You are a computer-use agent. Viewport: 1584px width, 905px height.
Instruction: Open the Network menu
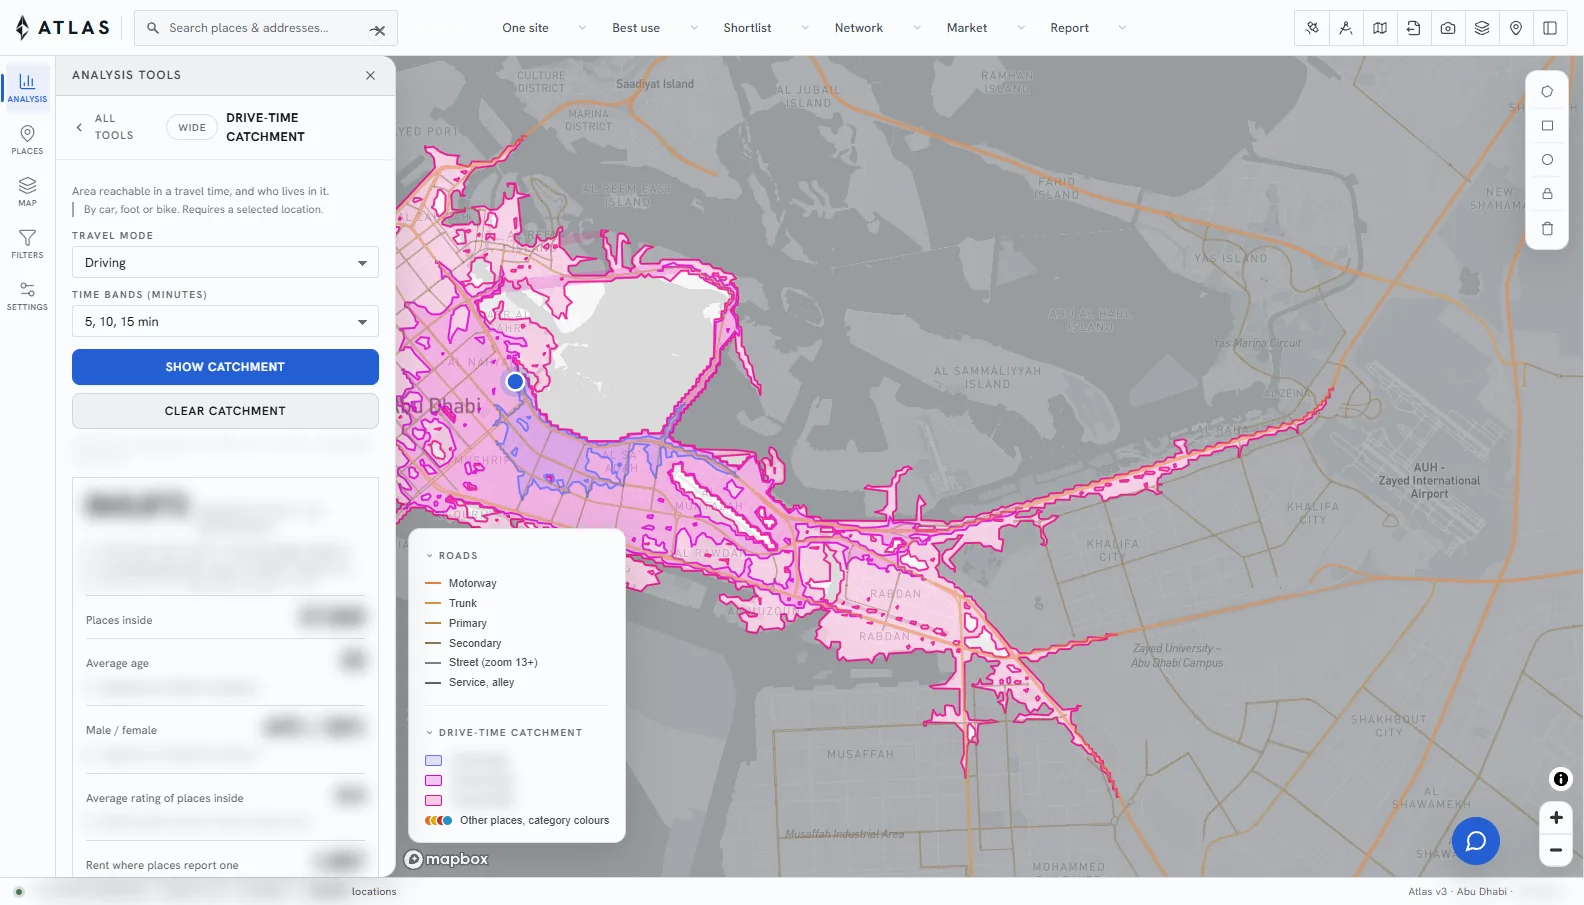coord(878,28)
